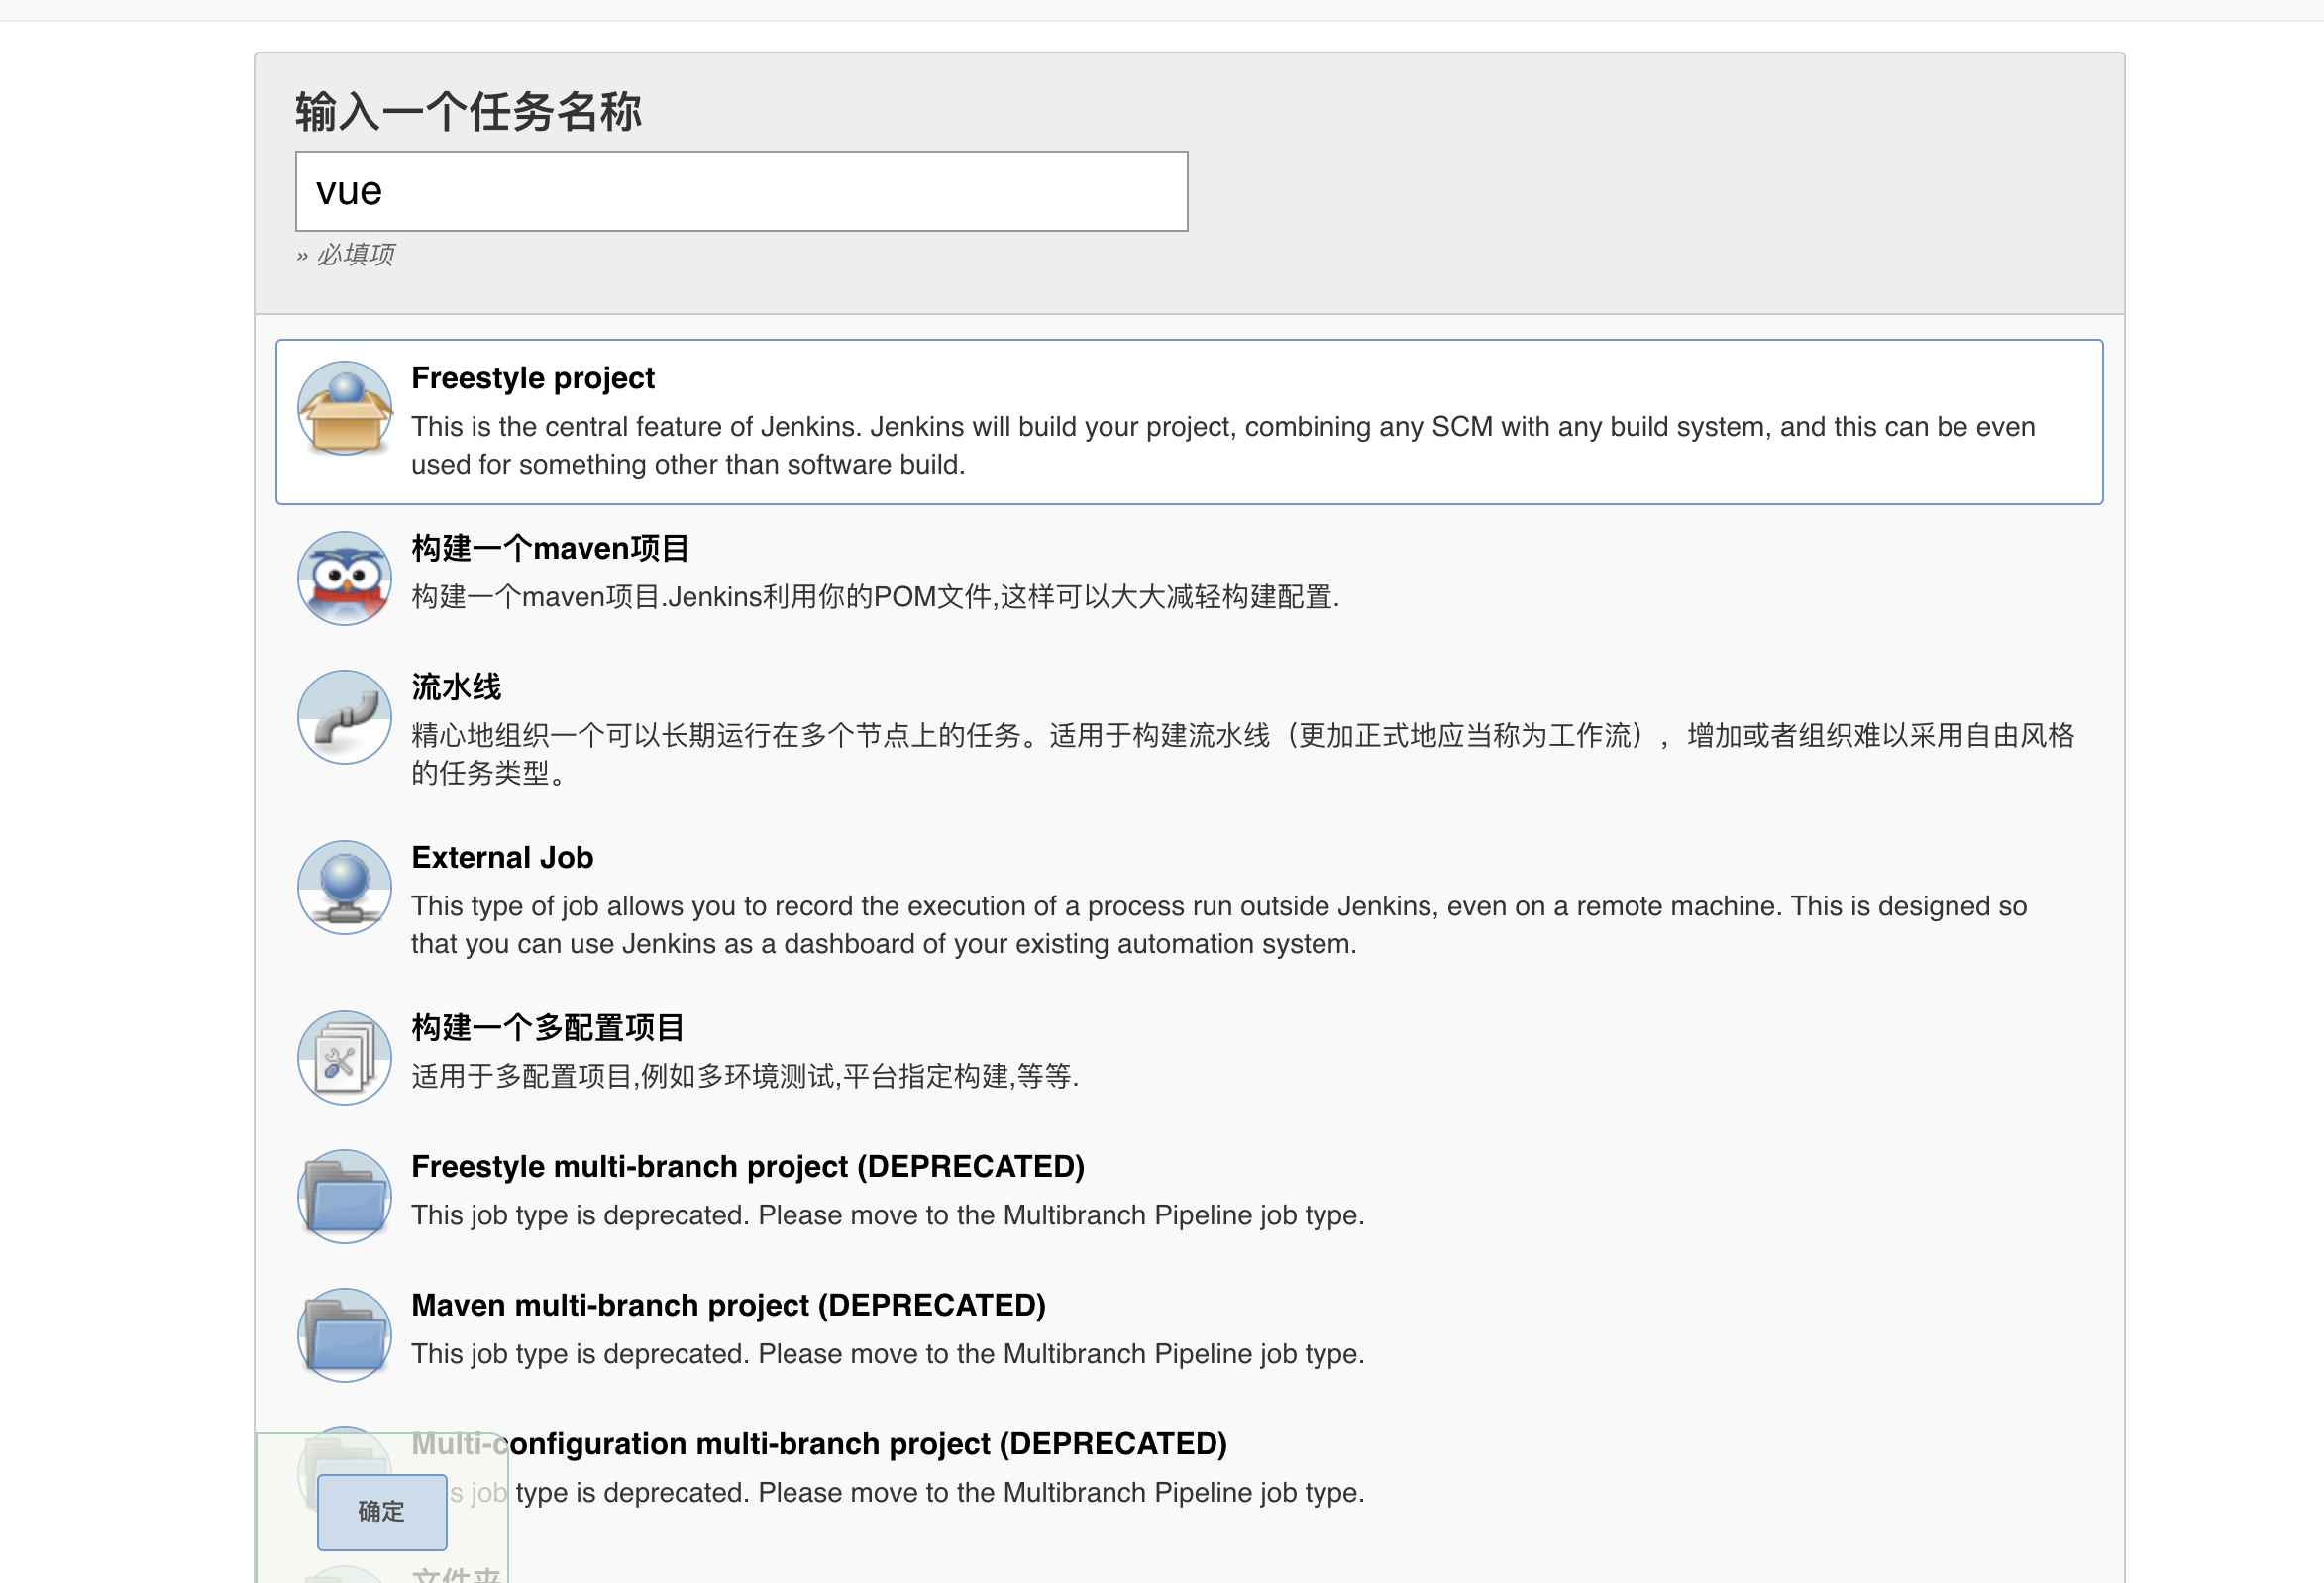Click the pipeline pipe icon
Screen dimensions: 2324x1583
[x=344, y=717]
